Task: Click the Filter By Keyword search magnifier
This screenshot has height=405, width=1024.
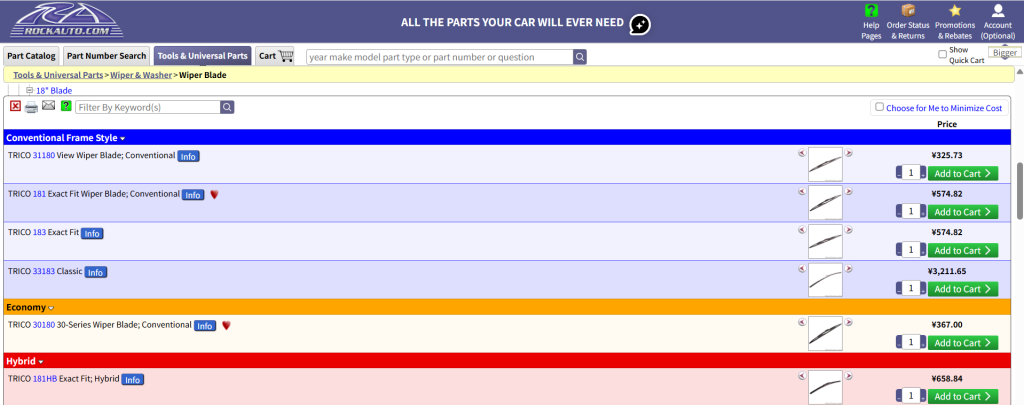Action: click(x=227, y=107)
